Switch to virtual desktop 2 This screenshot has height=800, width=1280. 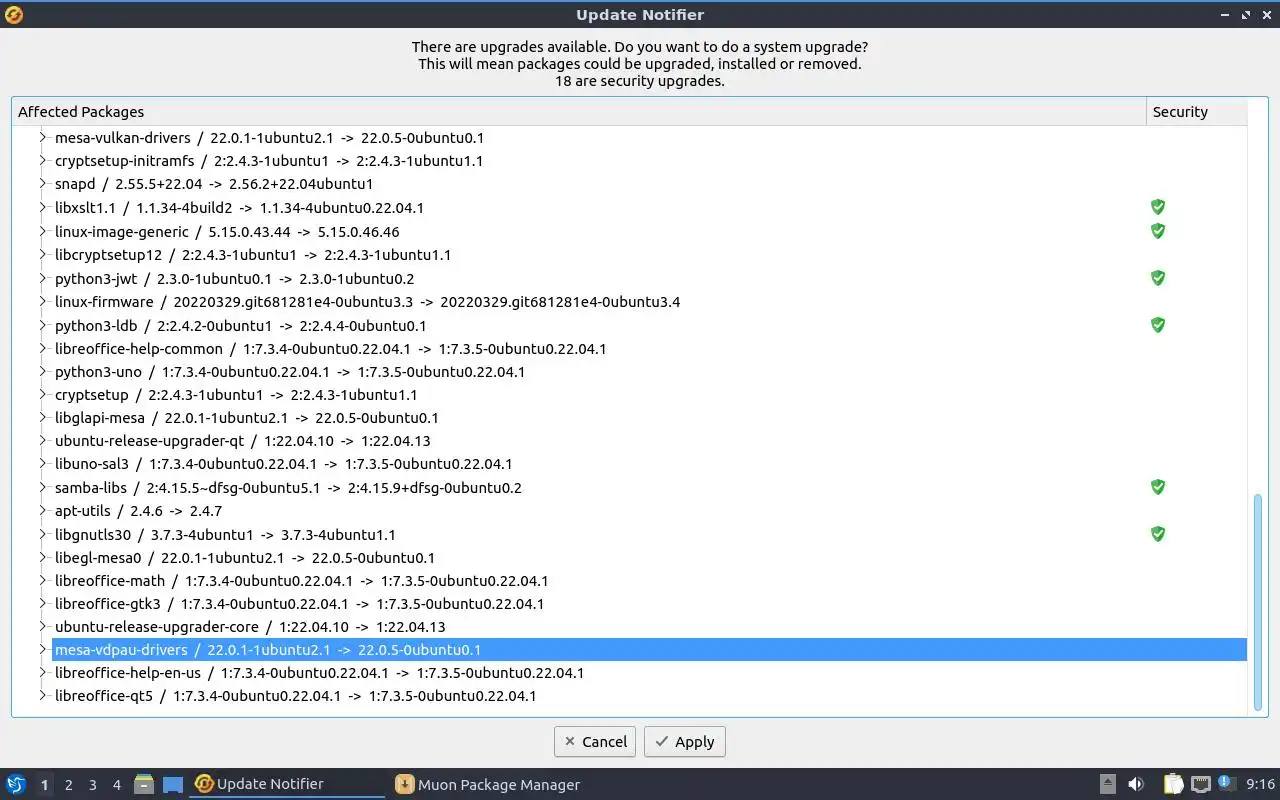pyautogui.click(x=69, y=785)
